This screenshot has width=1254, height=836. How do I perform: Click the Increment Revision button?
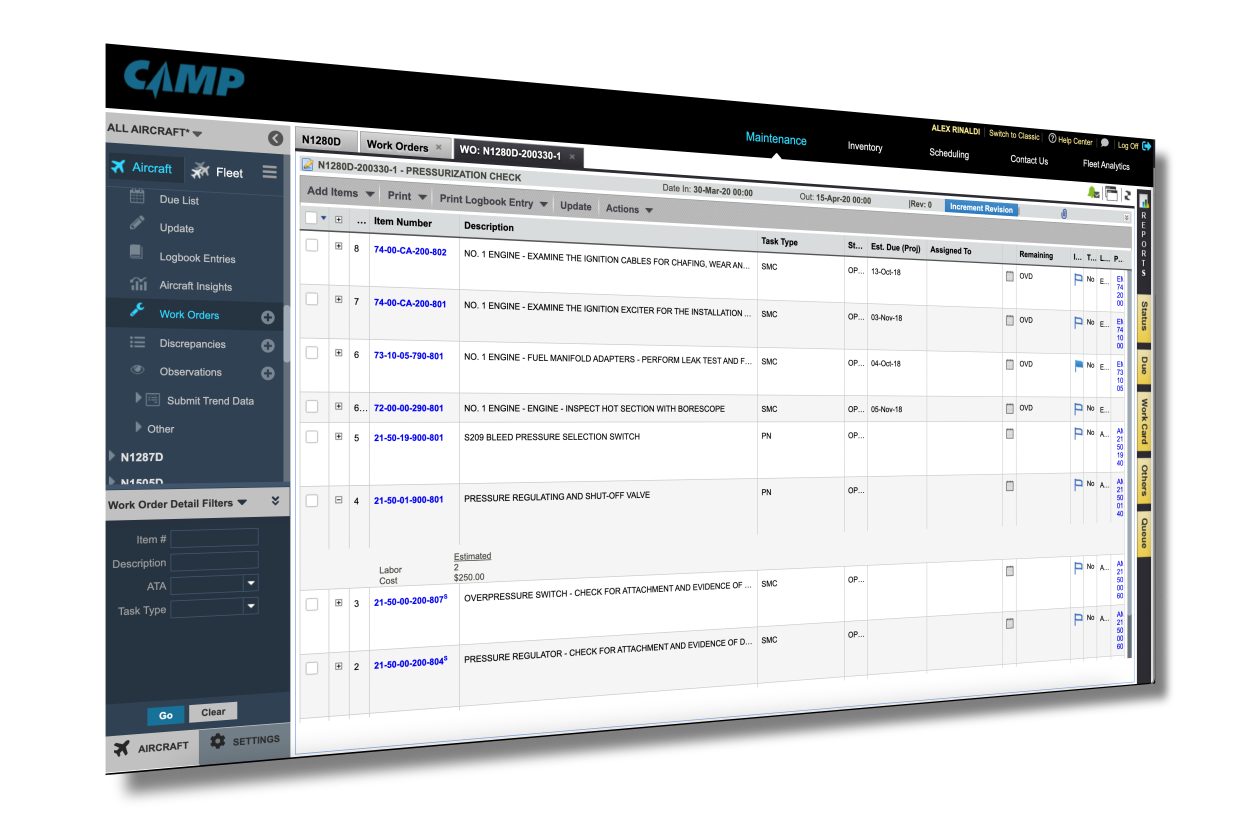[x=981, y=208]
